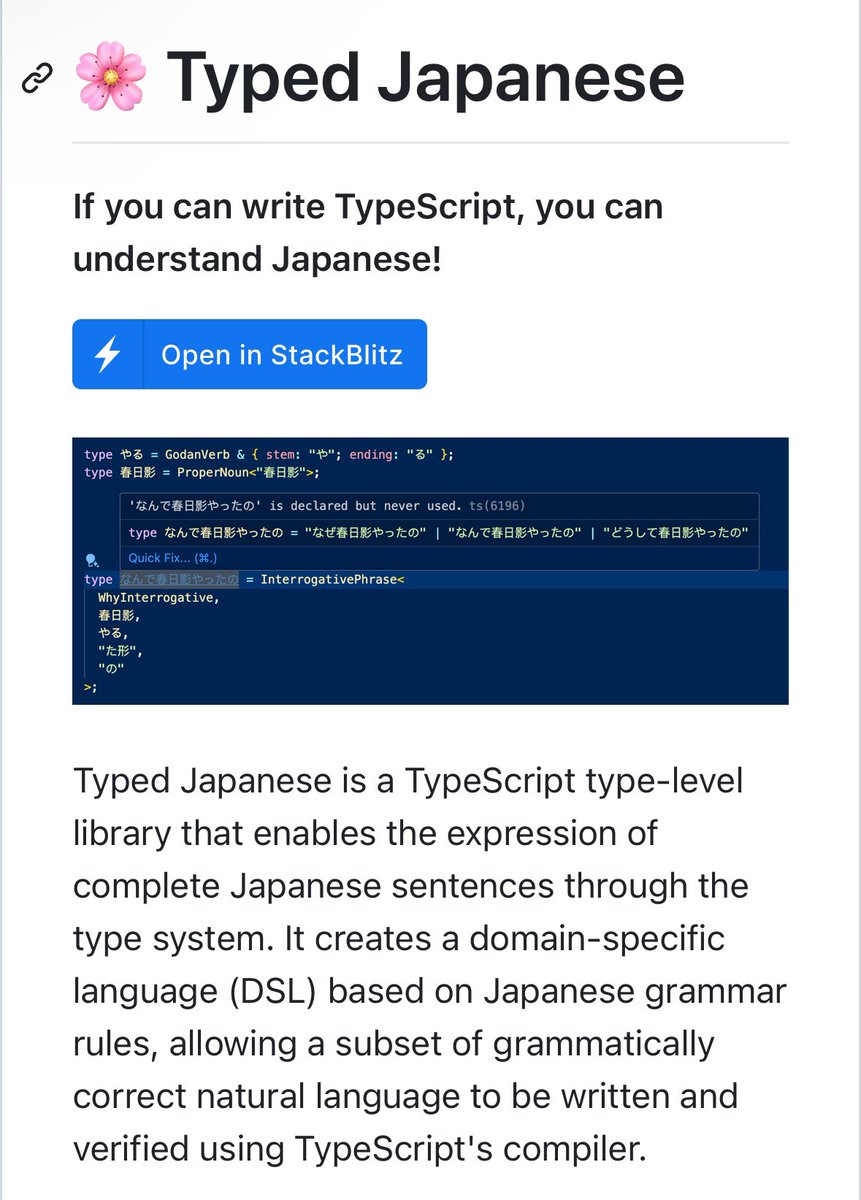Click 'ProperNoun<"春日影">' code line
861x1200 pixels.
[x=202, y=472]
